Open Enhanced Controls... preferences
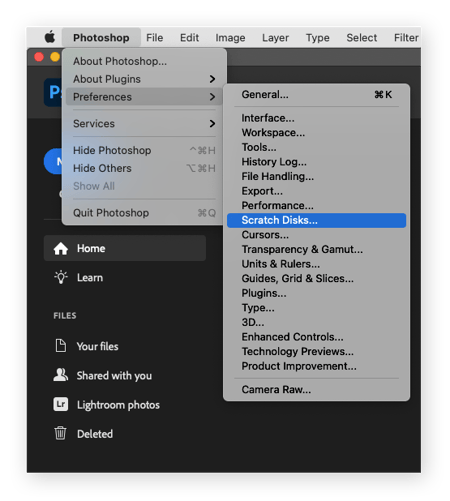 (x=316, y=337)
